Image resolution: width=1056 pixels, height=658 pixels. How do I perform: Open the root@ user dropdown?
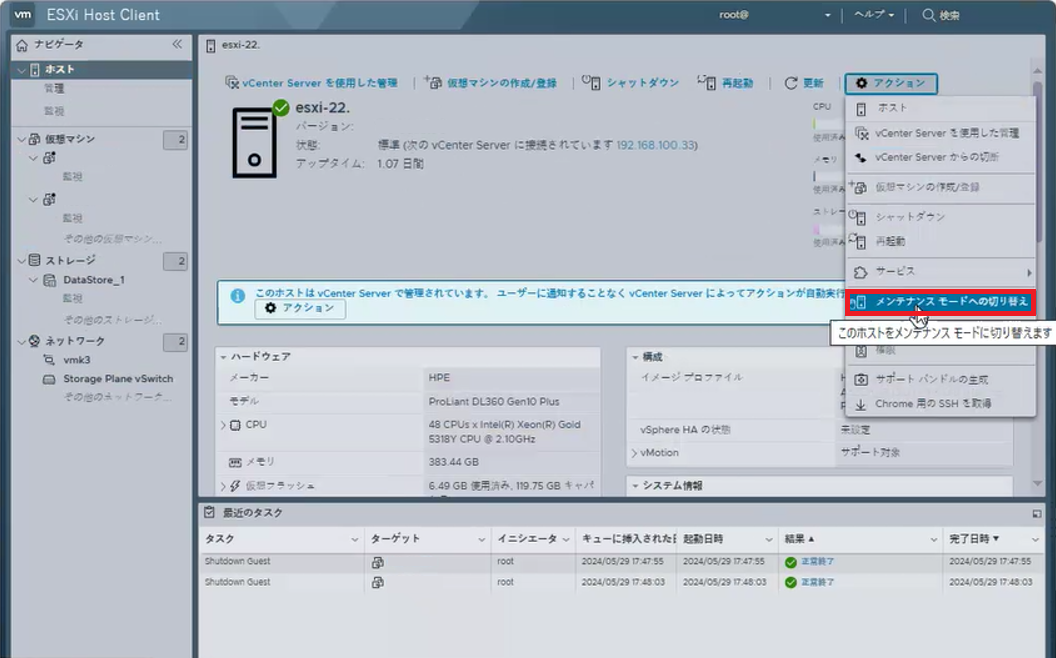pyautogui.click(x=774, y=15)
